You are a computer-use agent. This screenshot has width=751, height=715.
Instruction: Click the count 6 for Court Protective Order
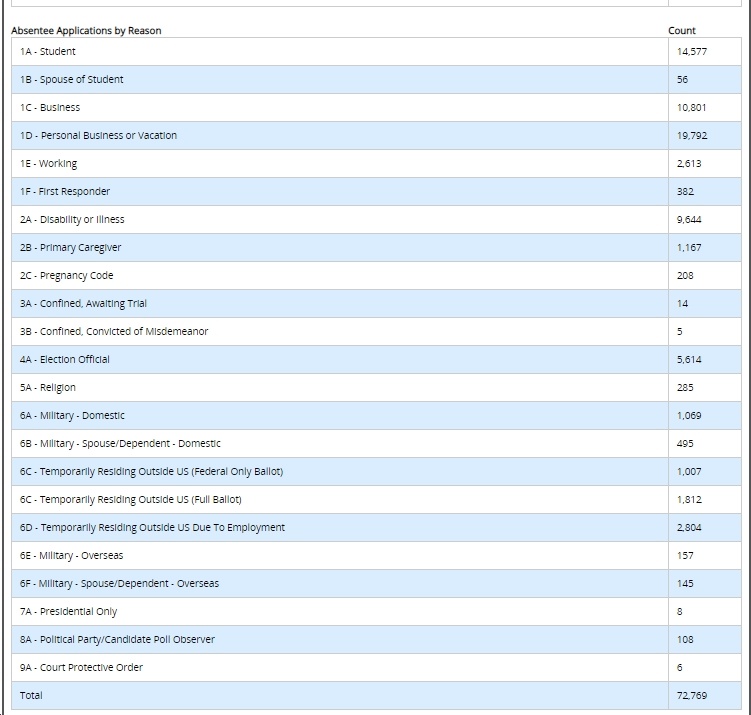click(679, 668)
